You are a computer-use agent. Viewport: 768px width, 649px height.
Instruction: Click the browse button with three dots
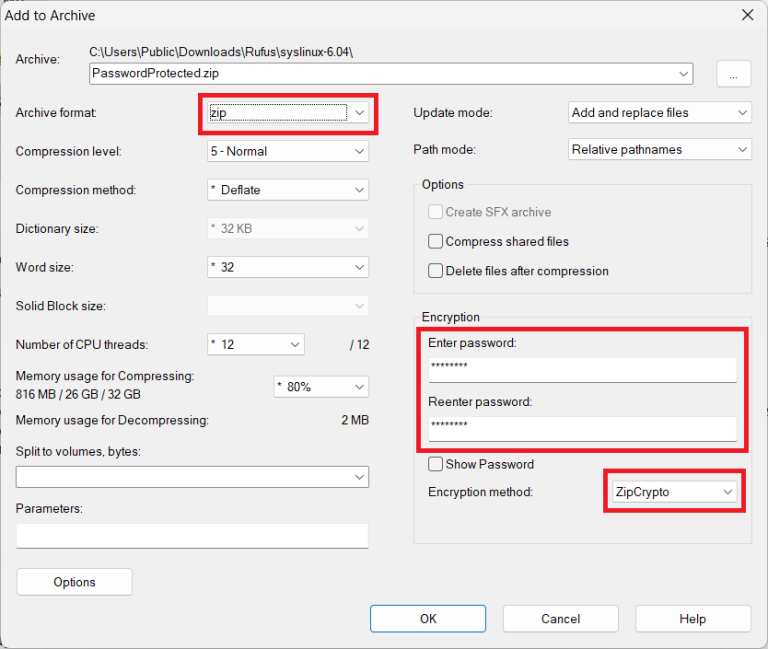click(733, 74)
